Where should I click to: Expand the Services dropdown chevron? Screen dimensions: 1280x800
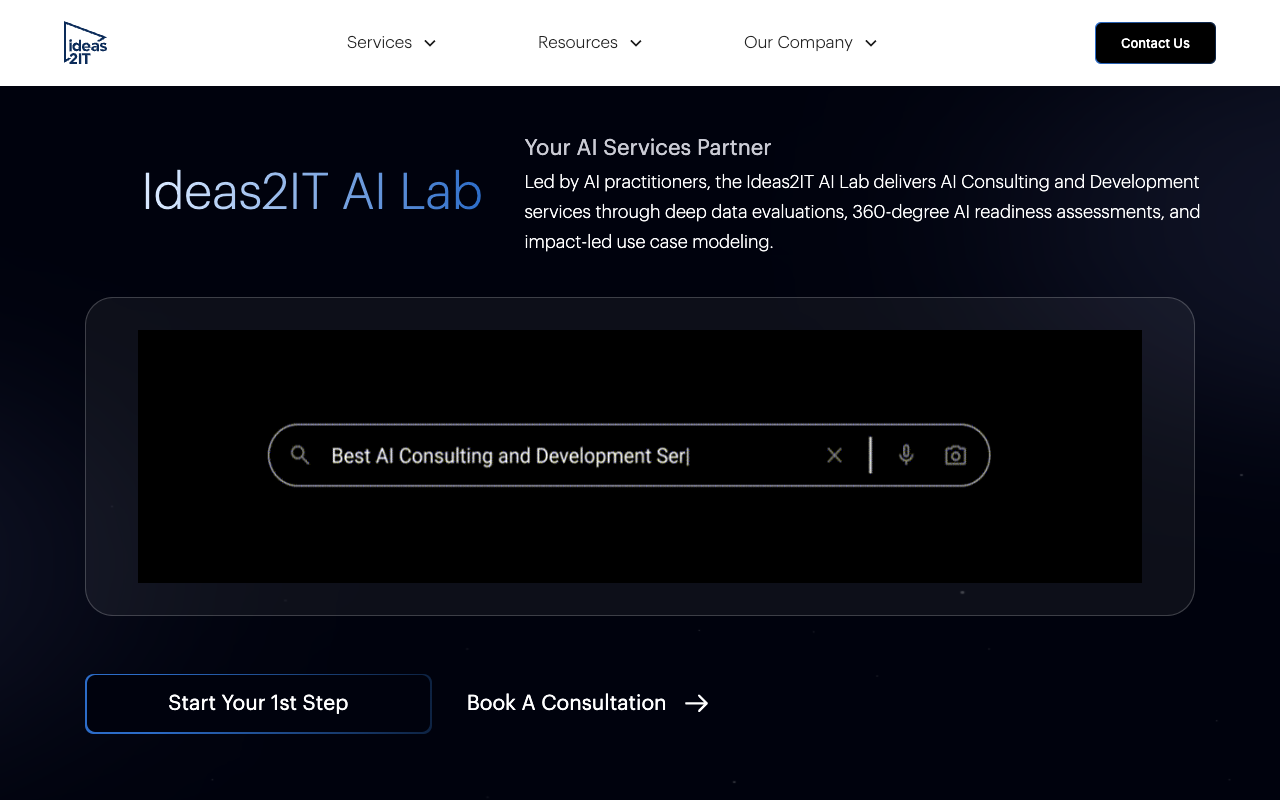coord(430,43)
